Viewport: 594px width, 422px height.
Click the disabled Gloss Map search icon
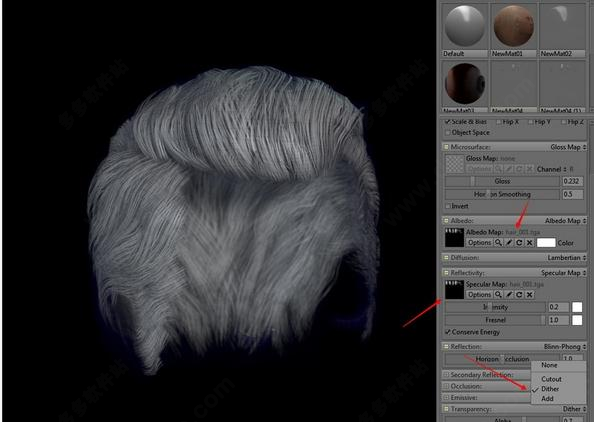(499, 169)
